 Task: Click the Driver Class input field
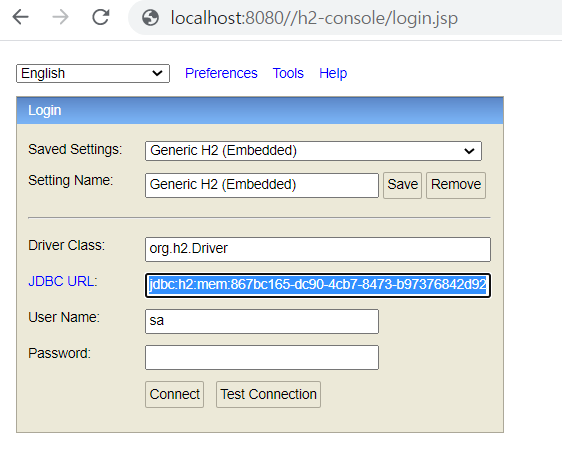coord(318,249)
